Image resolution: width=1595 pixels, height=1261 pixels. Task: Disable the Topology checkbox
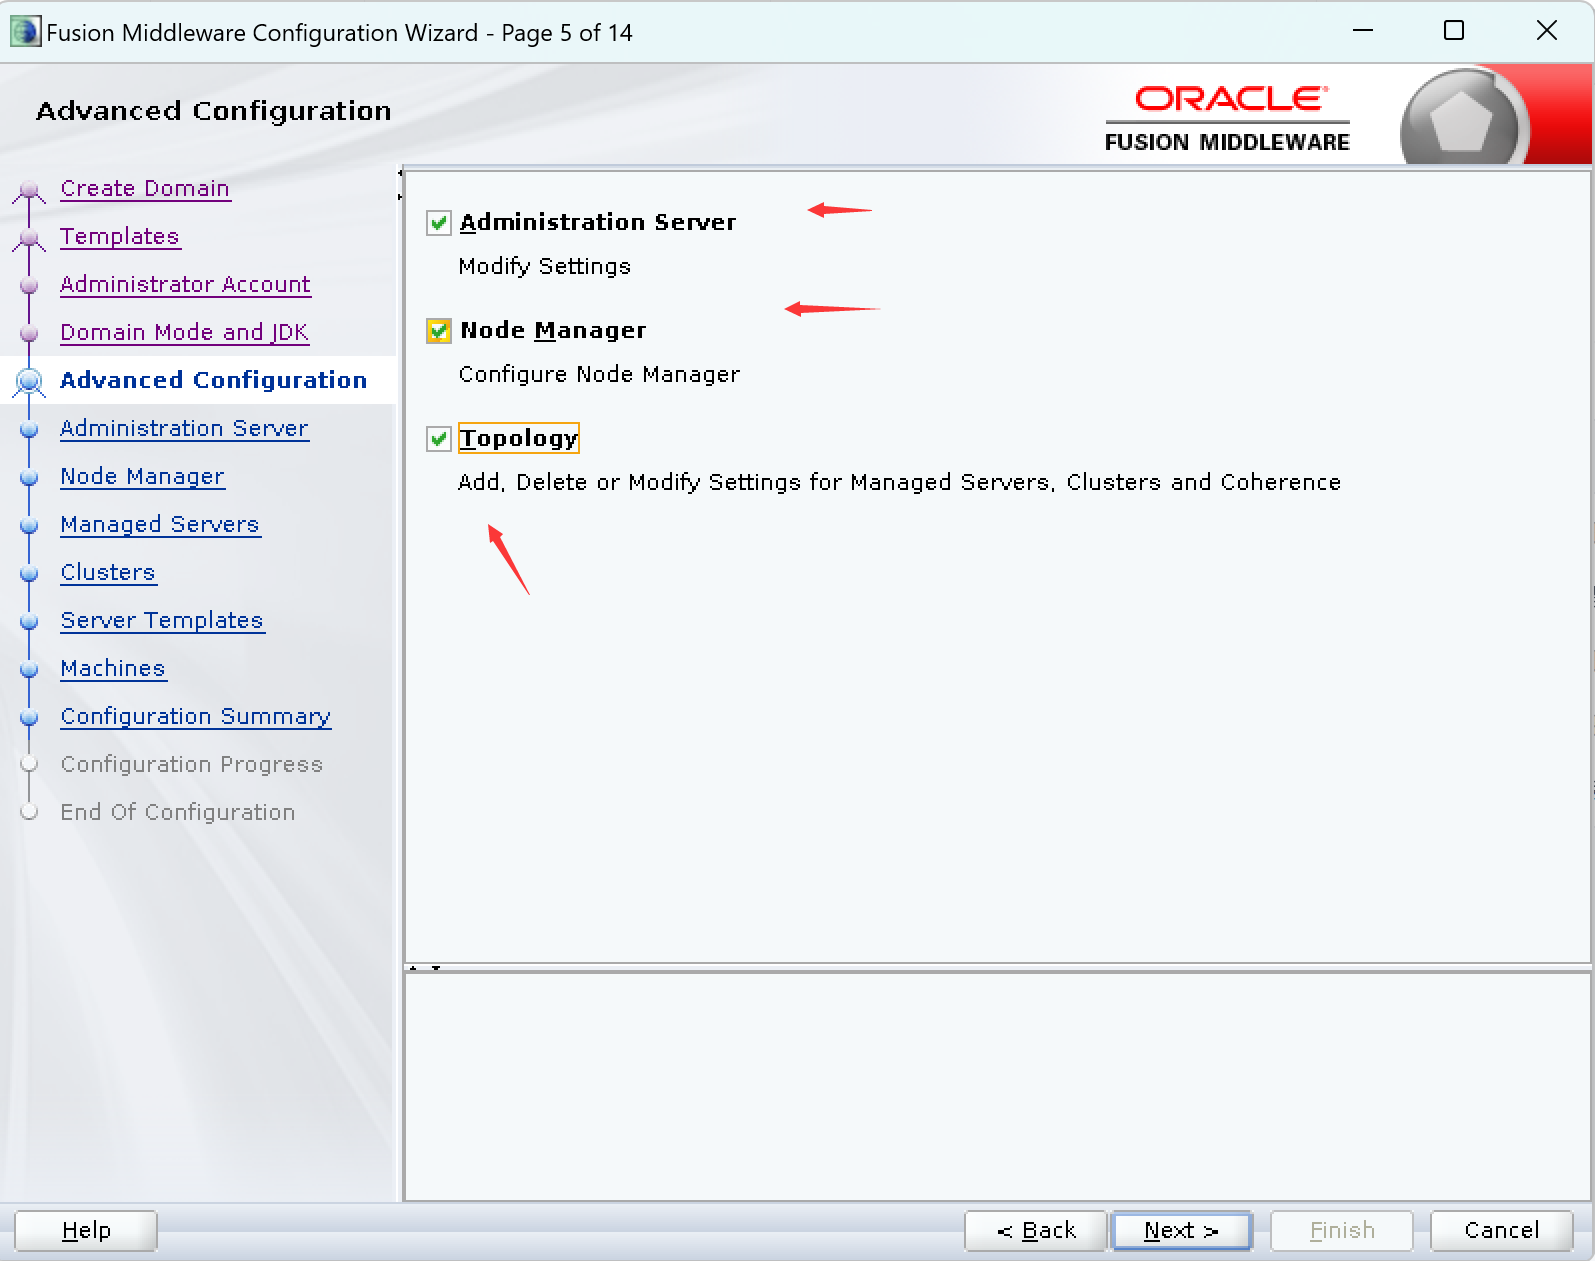(438, 439)
